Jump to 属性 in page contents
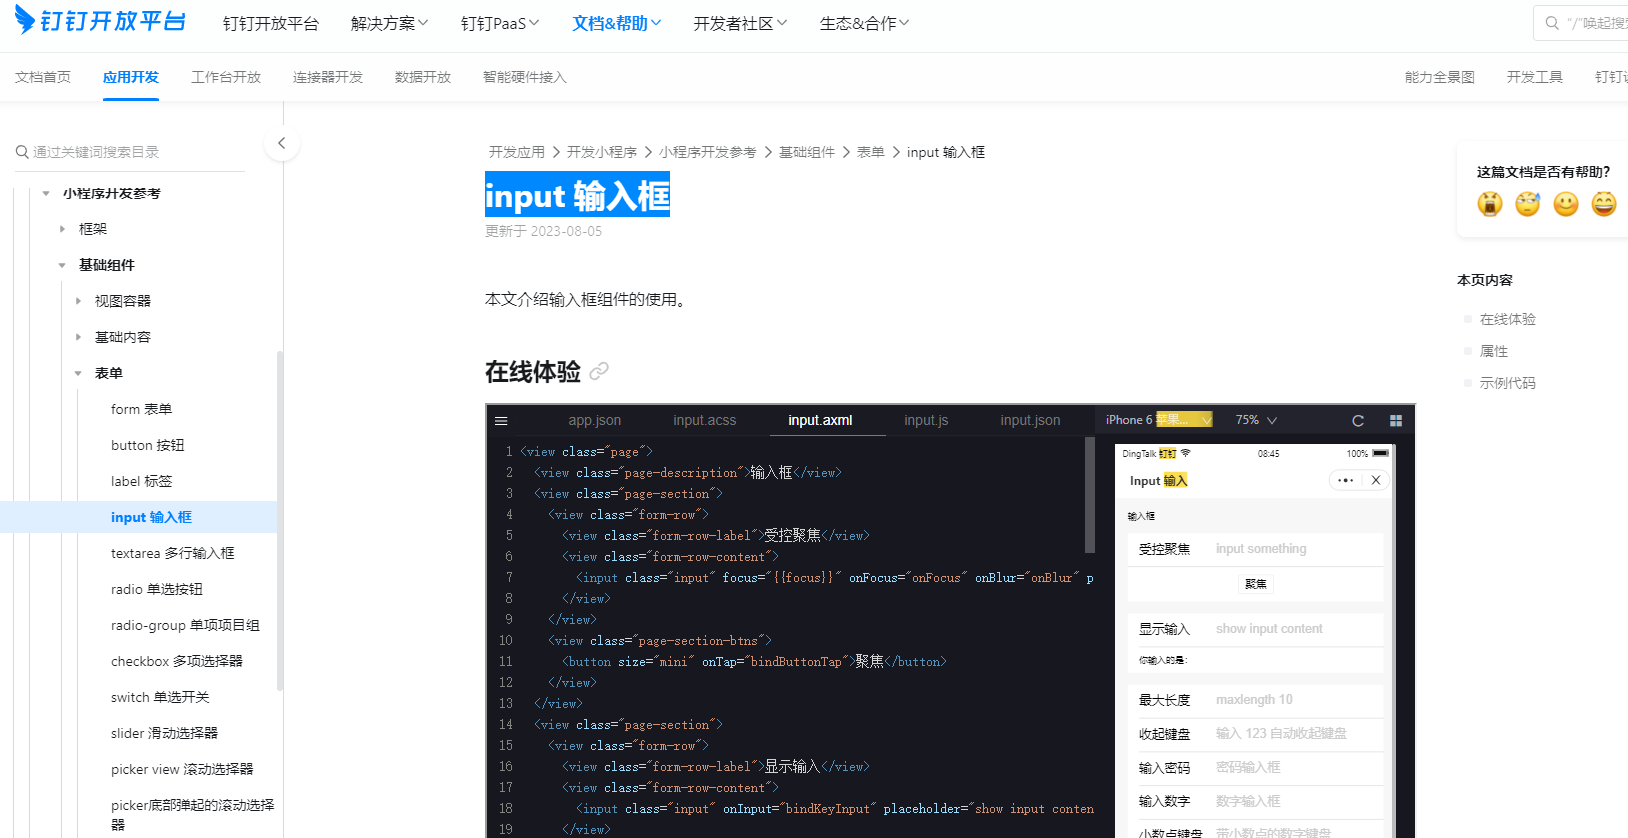The width and height of the screenshot is (1628, 838). 1494,351
